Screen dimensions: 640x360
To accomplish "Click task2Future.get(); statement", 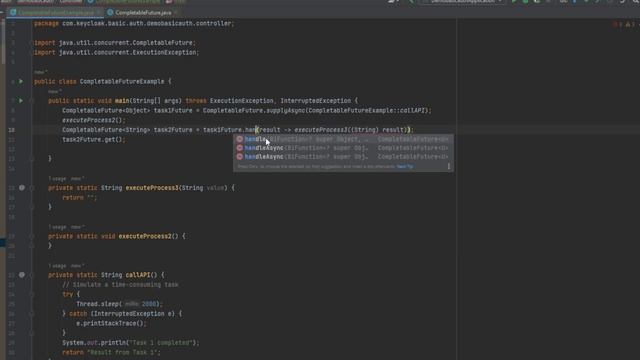I will pyautogui.click(x=94, y=140).
